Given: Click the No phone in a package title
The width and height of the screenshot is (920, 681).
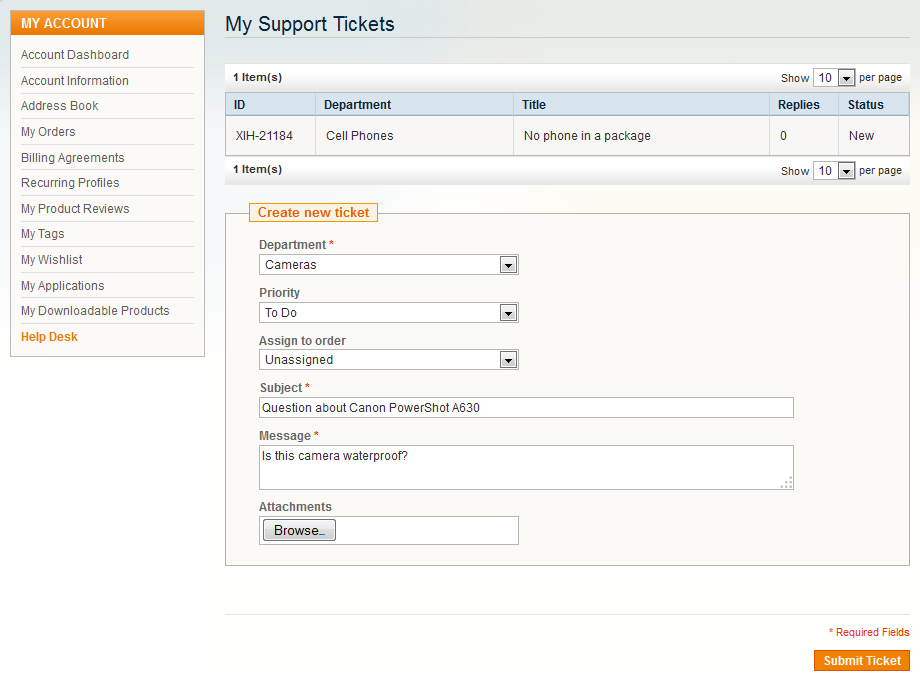Looking at the screenshot, I should [587, 135].
